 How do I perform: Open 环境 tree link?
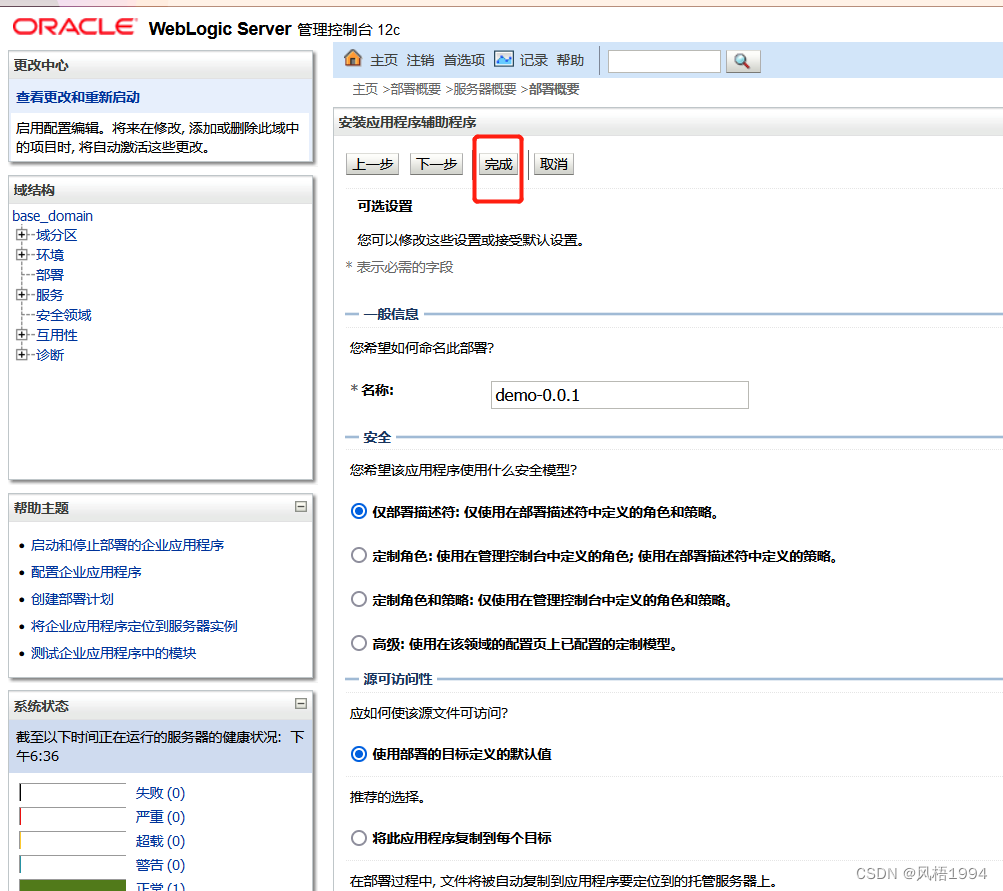tap(50, 255)
